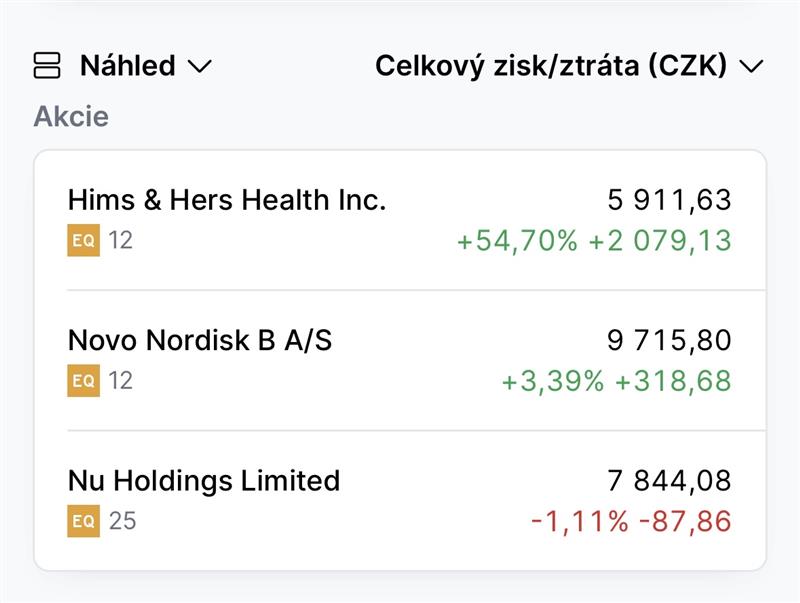Screen dimensions: 800x603
Task: Click the Akcie section header
Action: coord(71,116)
